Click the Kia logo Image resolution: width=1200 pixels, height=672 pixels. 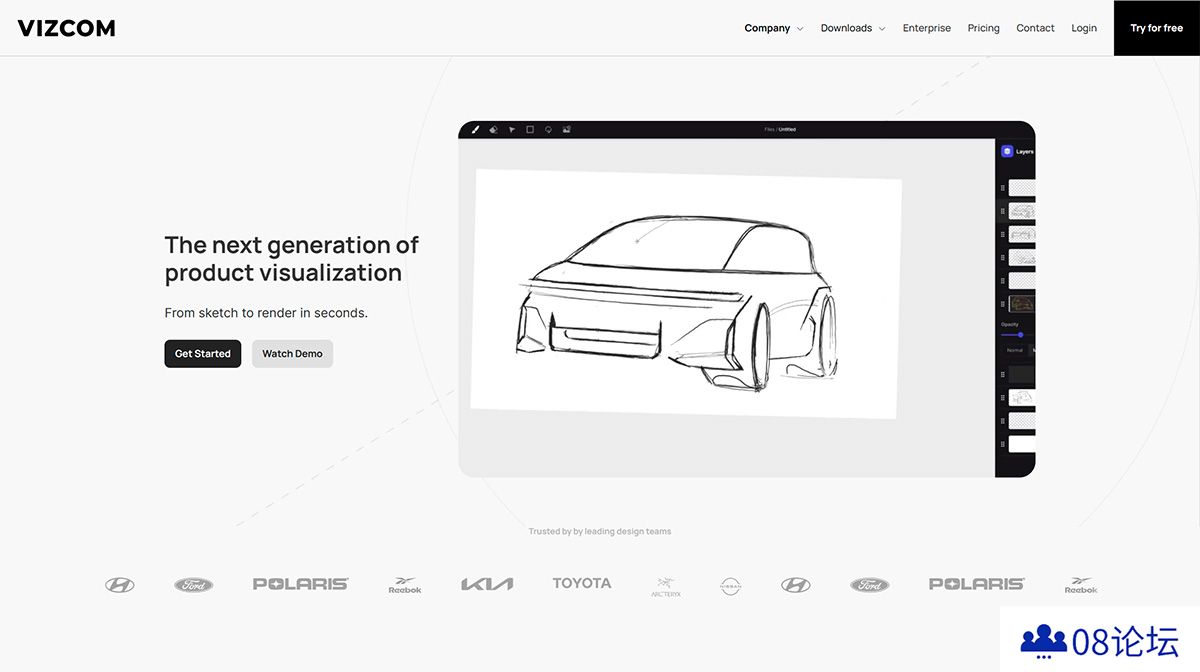(487, 584)
